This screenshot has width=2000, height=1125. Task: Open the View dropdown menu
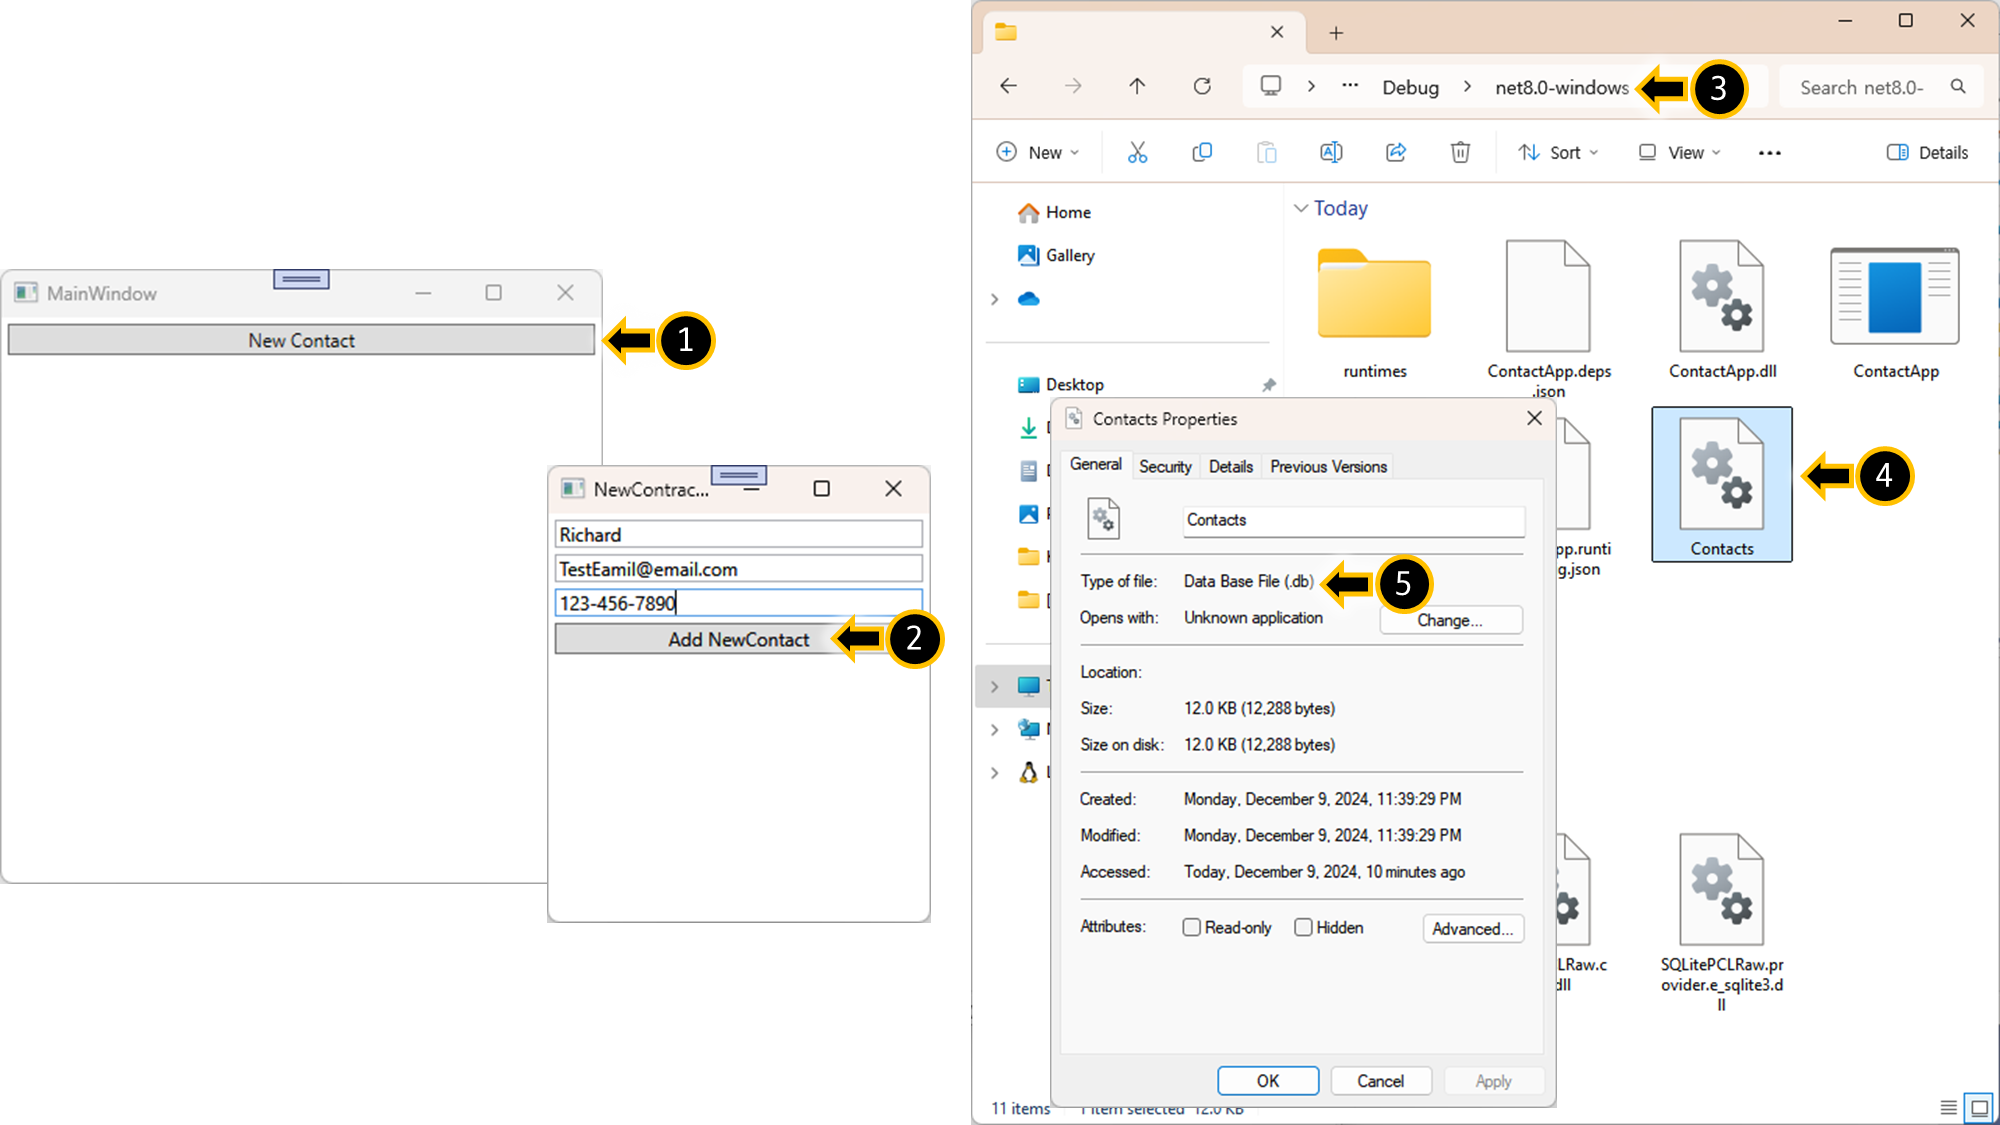click(x=1680, y=152)
